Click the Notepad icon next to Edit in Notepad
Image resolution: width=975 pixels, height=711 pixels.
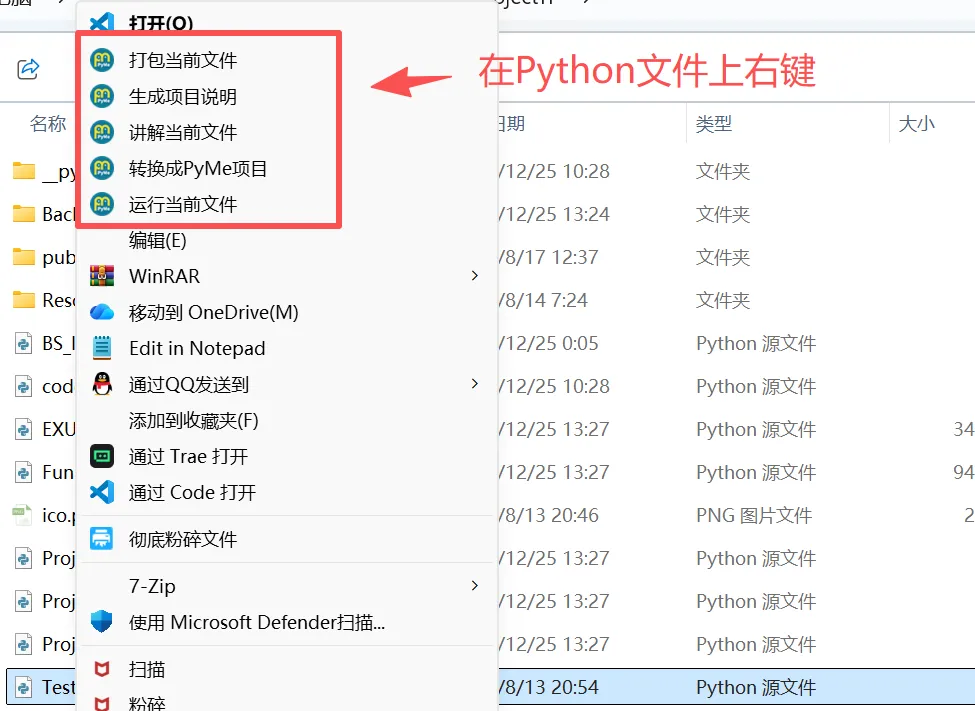point(102,348)
